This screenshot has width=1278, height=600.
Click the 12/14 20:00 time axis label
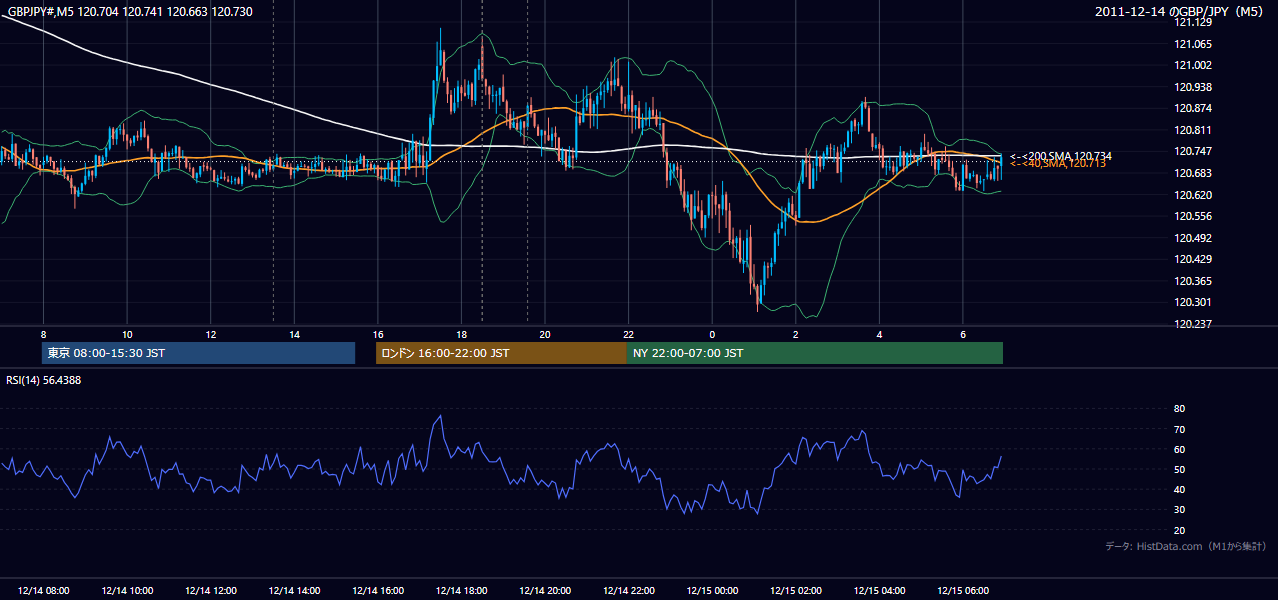click(x=545, y=591)
